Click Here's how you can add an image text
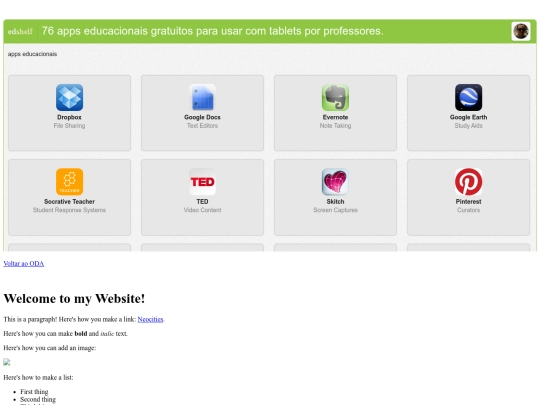This screenshot has height=405, width=540. [50, 348]
